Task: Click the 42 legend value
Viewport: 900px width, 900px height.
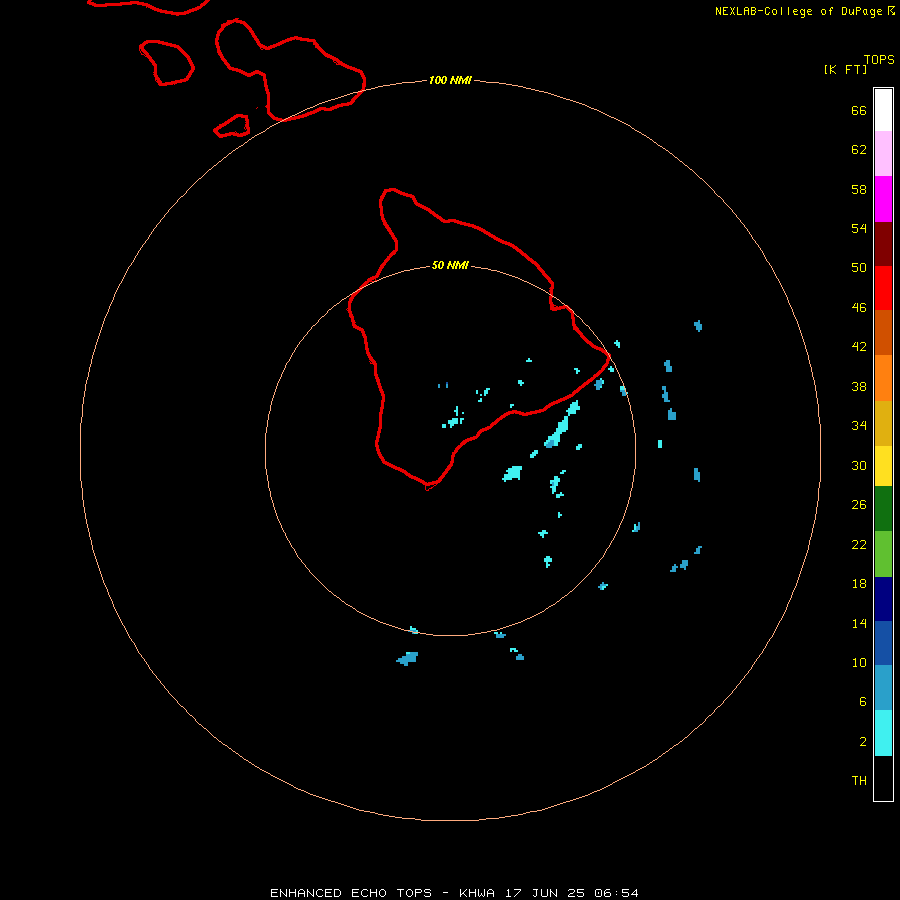Action: (859, 347)
